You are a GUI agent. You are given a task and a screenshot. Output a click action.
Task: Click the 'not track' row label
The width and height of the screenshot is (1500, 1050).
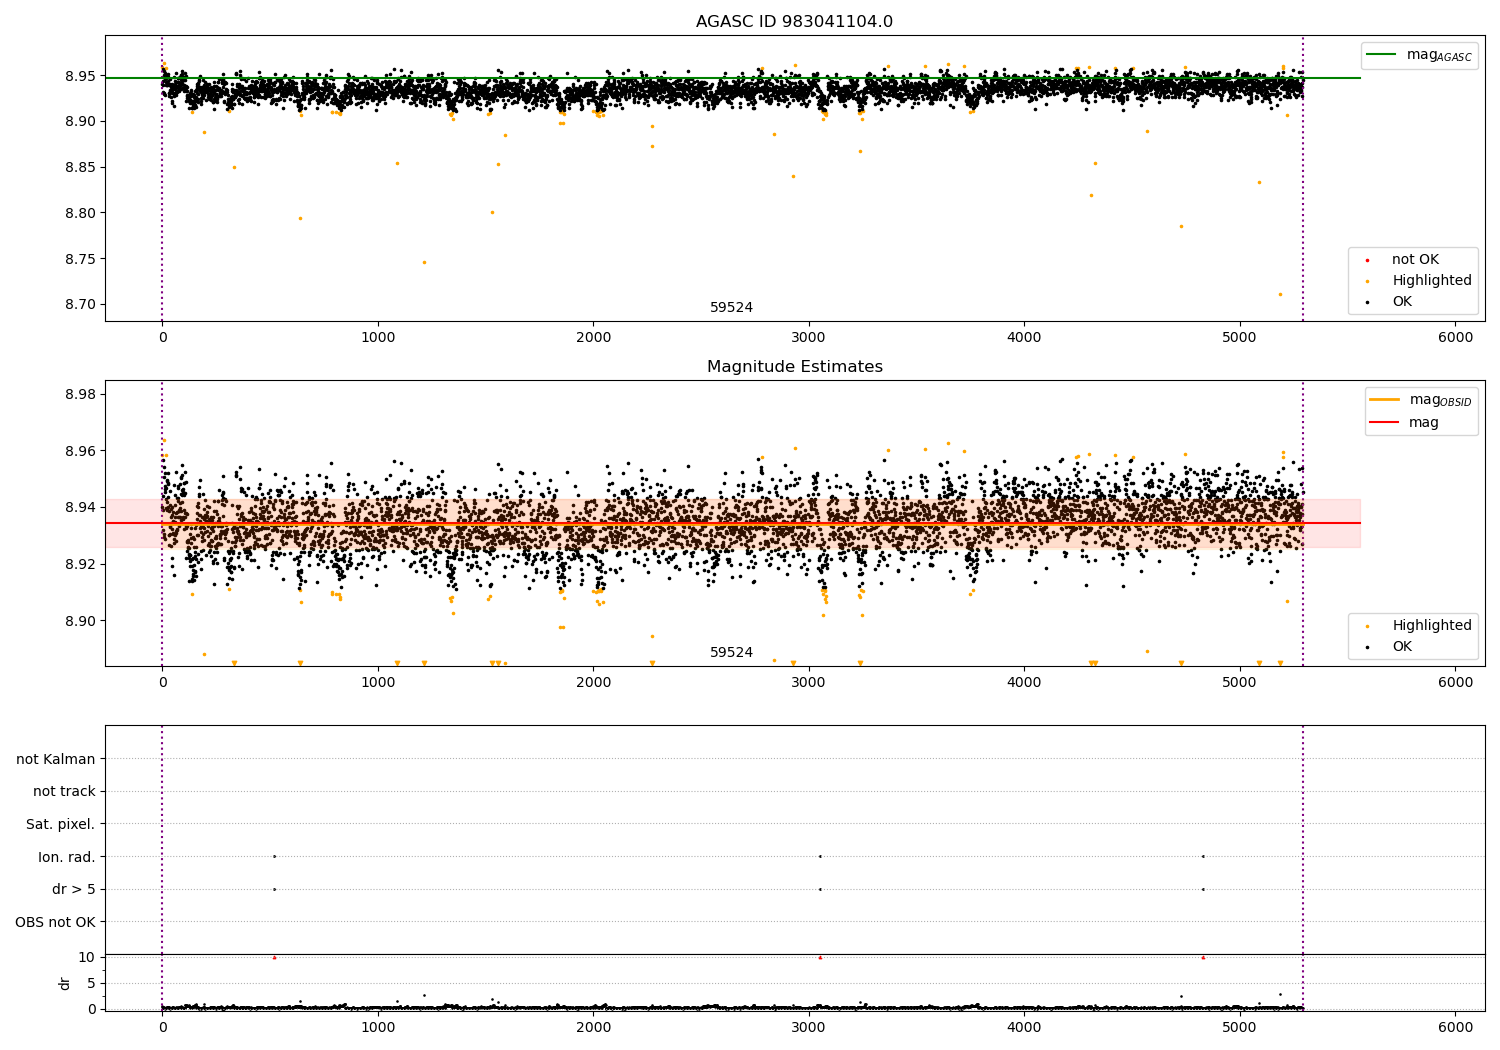pyautogui.click(x=64, y=792)
